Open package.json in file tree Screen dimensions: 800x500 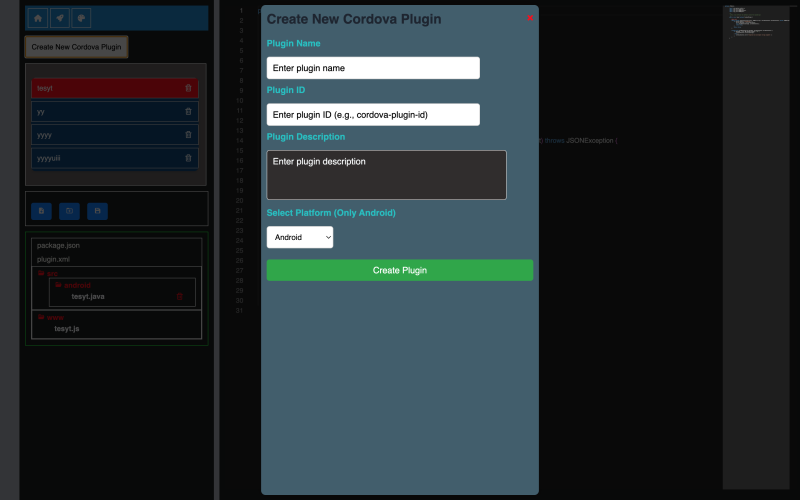click(x=58, y=245)
